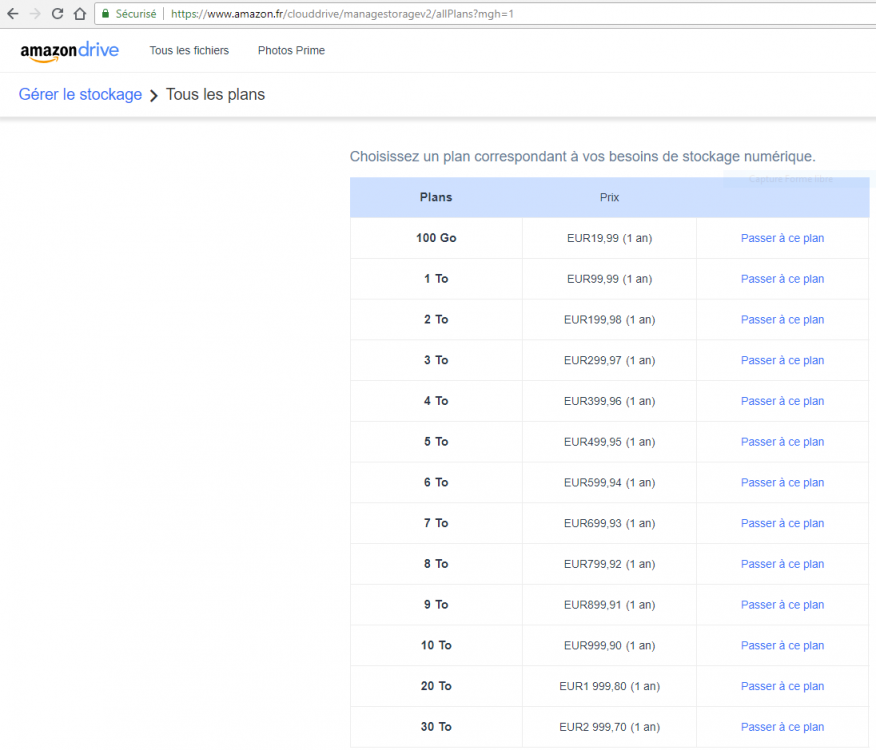Open Photos Prime menu
Screen dimensions: 876x750
pyautogui.click(x=291, y=50)
